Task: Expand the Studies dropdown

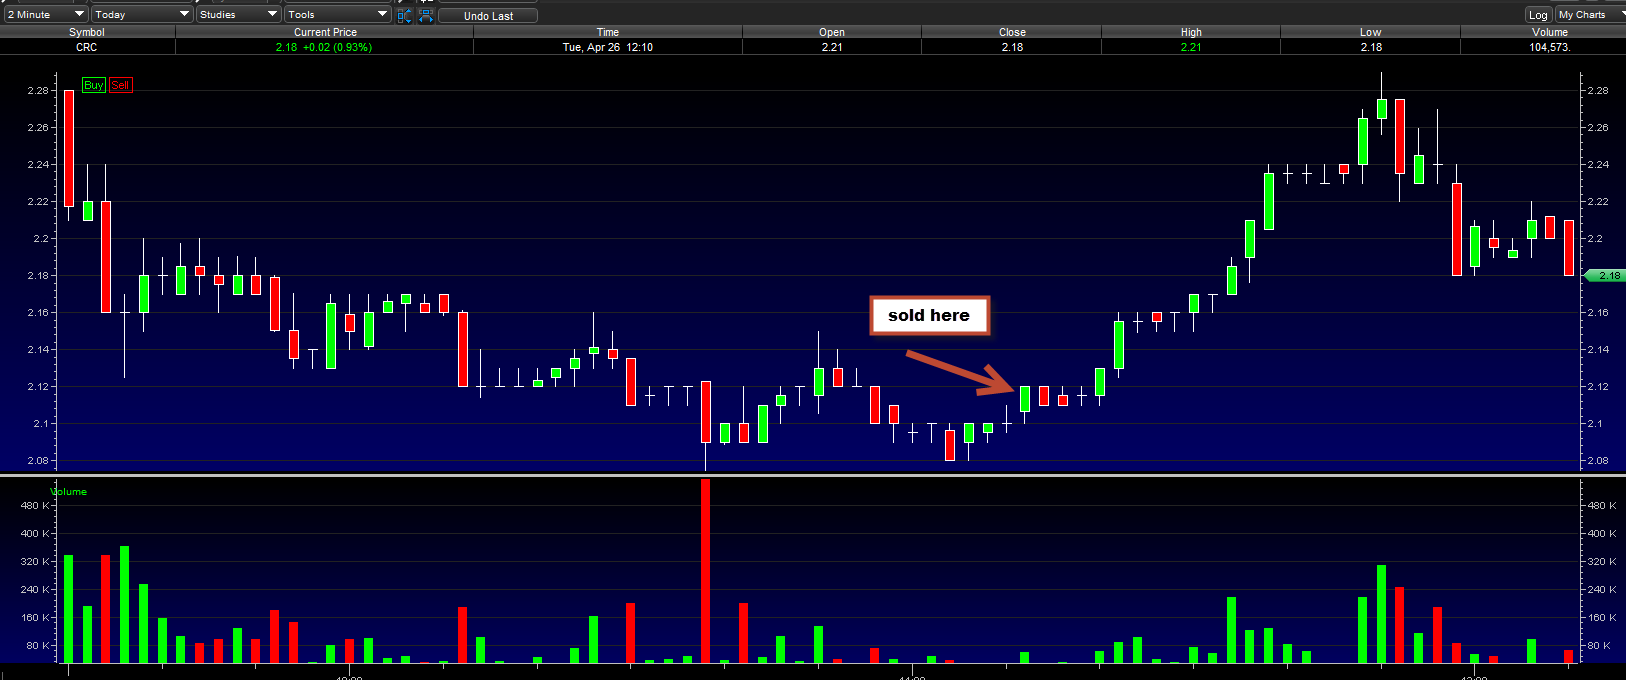Action: [x=238, y=14]
